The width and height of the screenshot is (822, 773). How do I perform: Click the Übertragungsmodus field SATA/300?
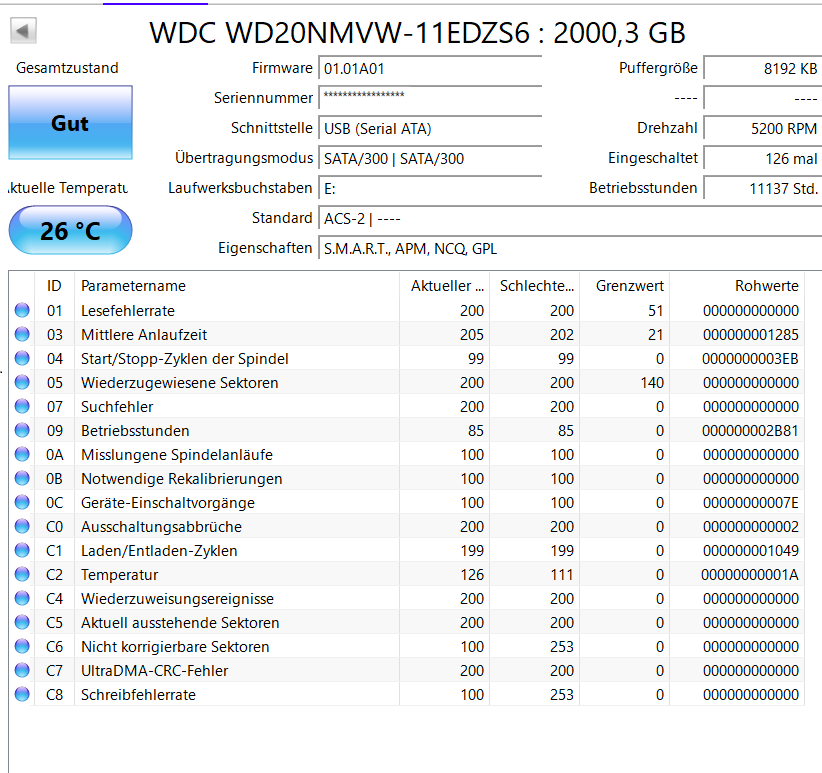click(430, 158)
